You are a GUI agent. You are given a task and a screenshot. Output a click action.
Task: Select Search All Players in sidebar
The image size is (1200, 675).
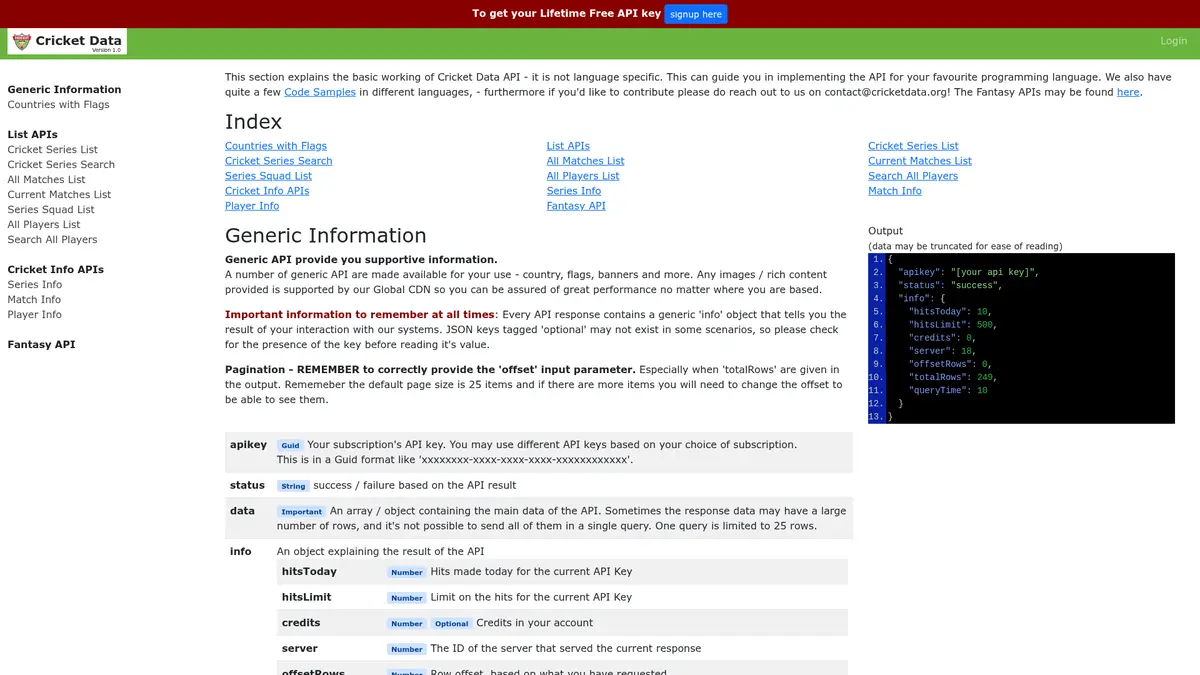point(52,240)
